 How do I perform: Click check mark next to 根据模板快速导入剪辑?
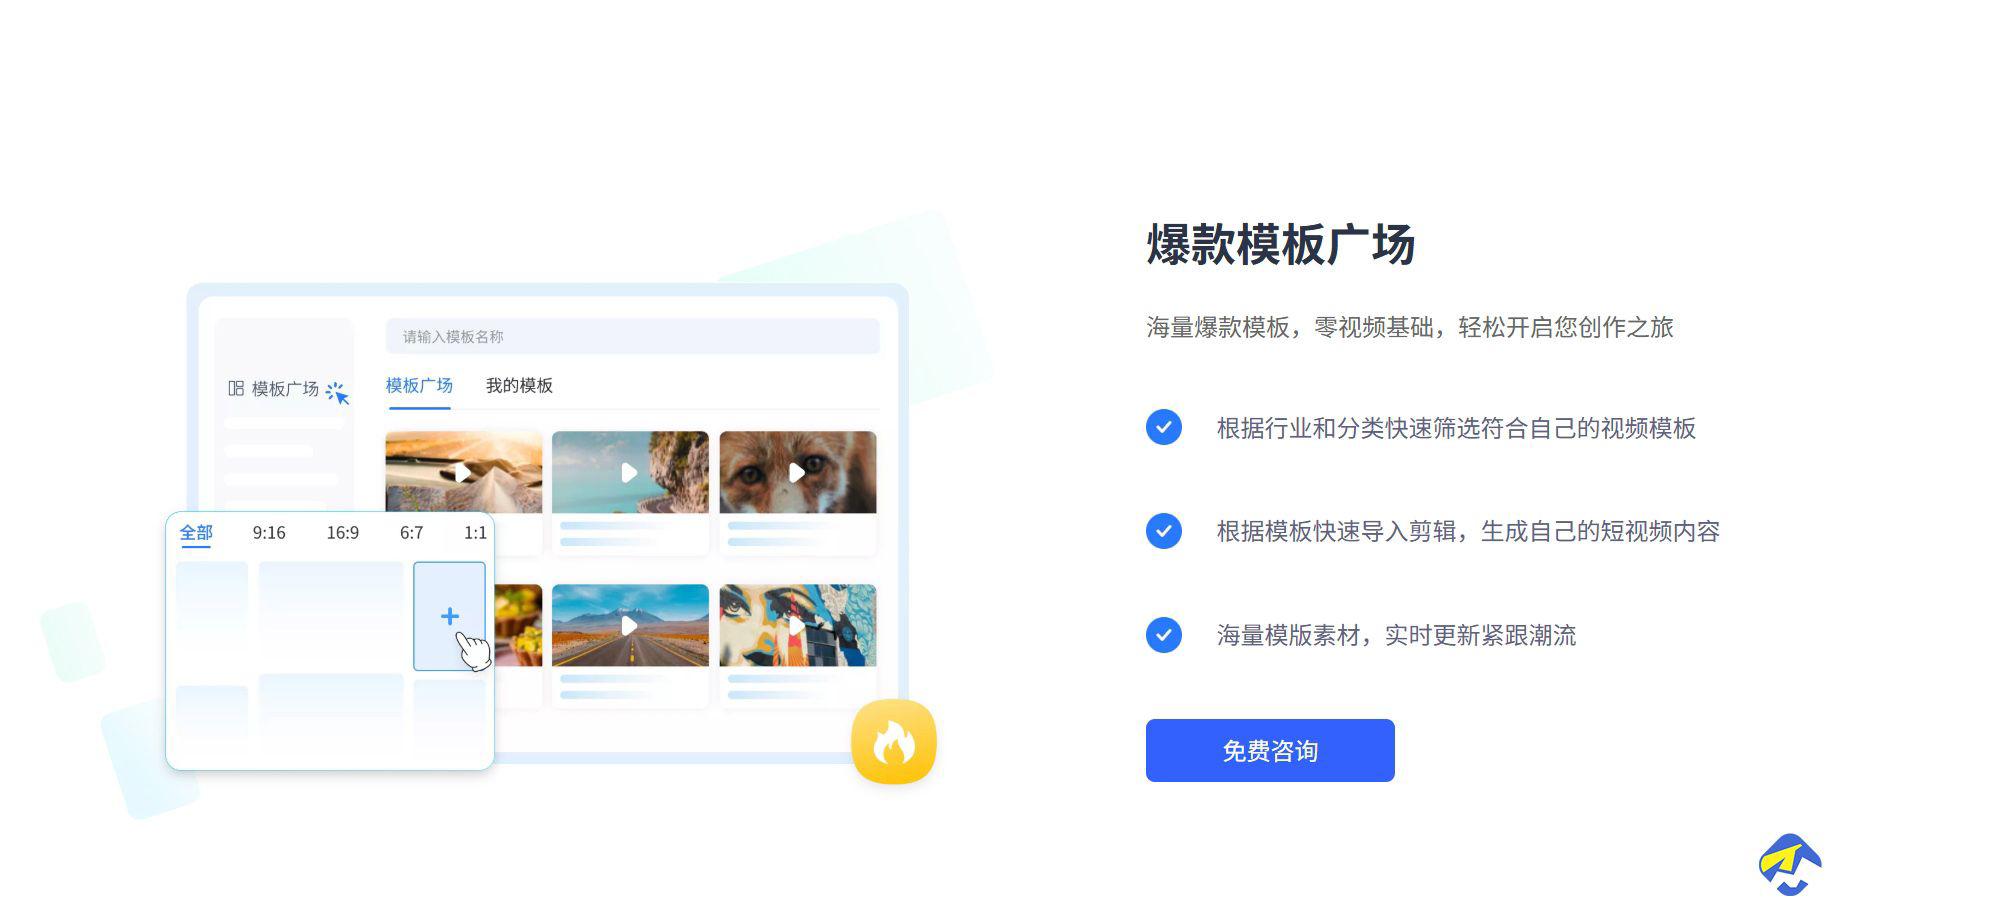click(1164, 531)
